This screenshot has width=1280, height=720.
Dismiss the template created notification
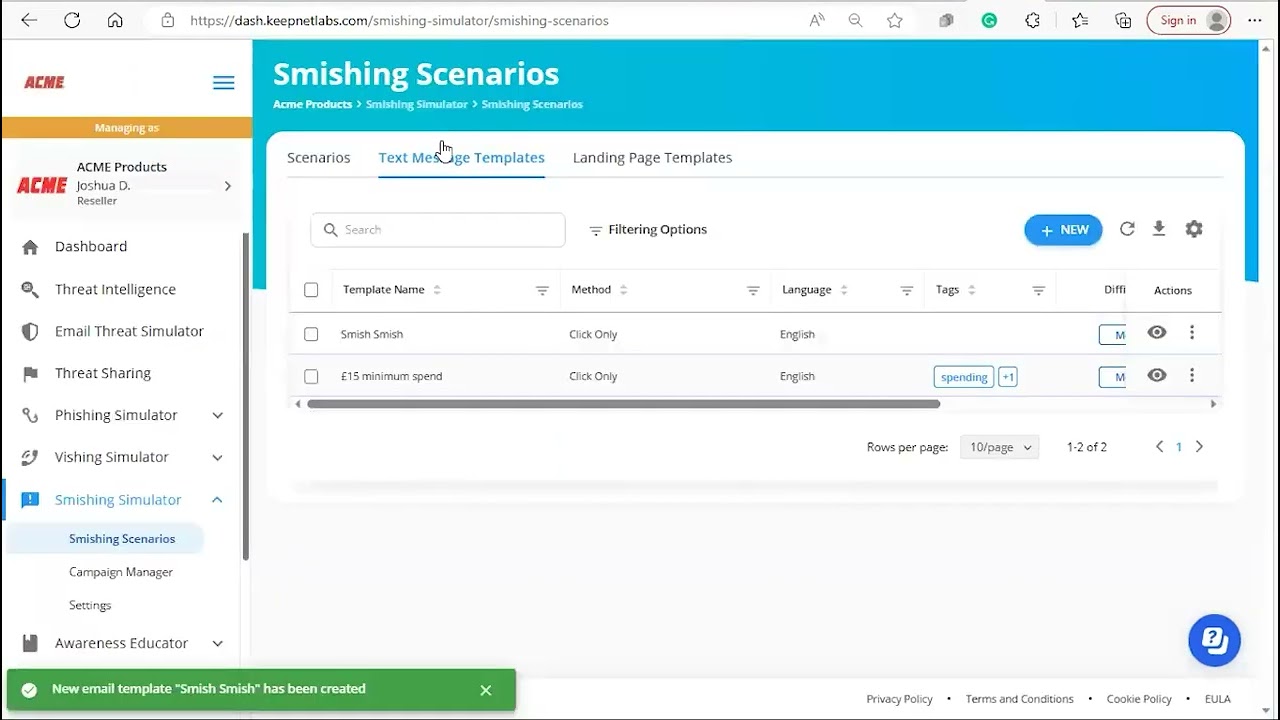[486, 690]
